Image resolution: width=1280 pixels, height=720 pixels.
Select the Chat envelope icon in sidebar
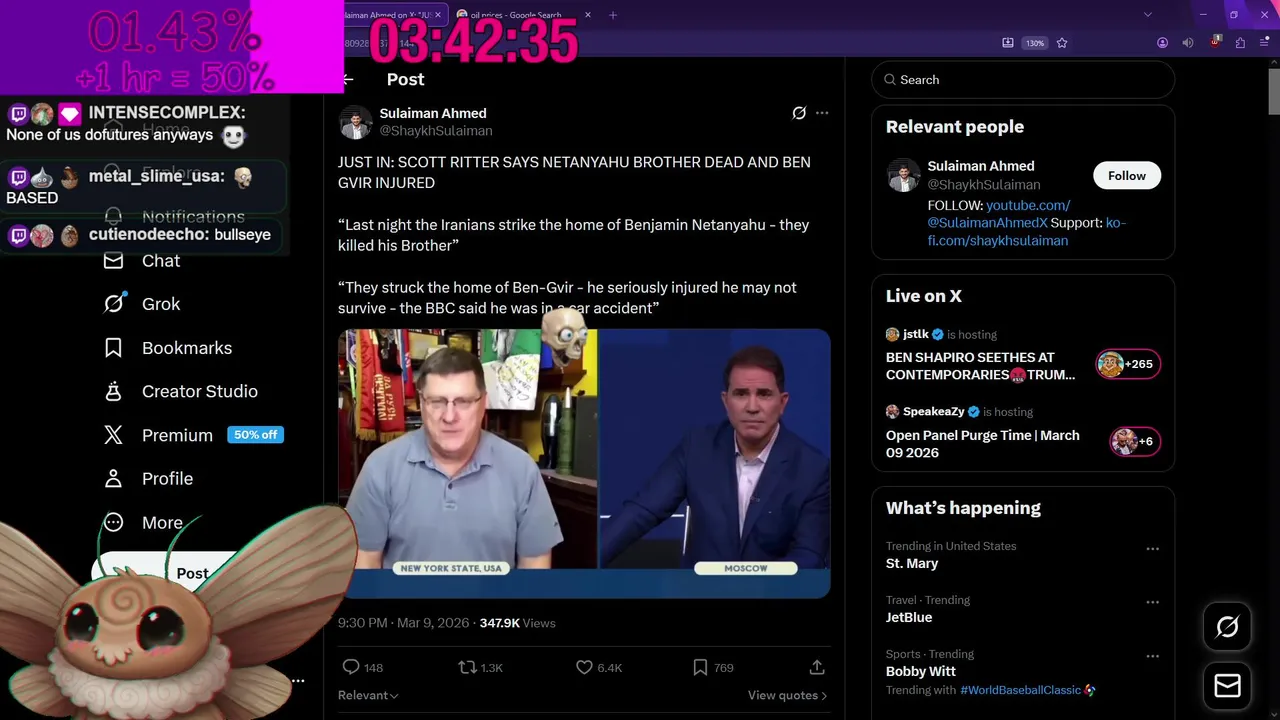pyautogui.click(x=114, y=261)
